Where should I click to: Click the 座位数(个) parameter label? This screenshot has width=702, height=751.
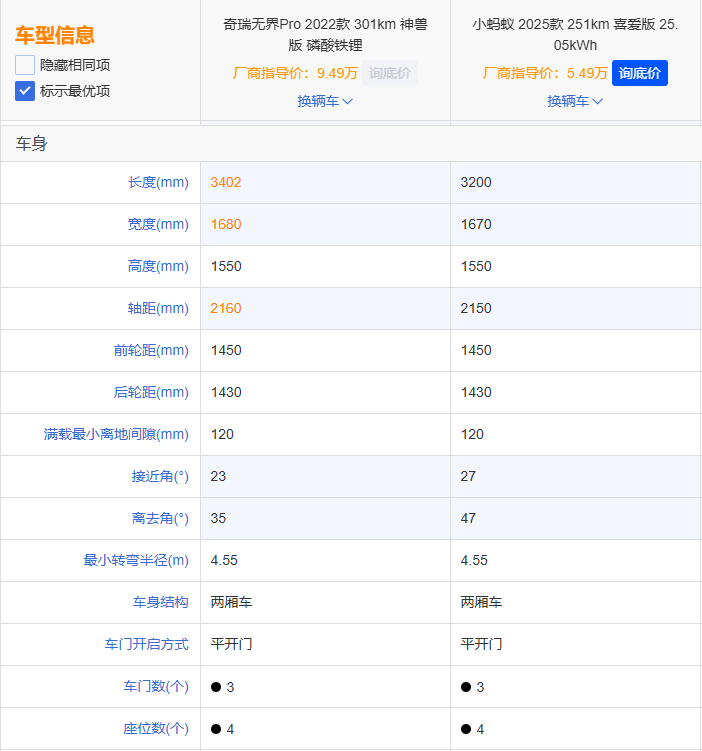click(156, 728)
